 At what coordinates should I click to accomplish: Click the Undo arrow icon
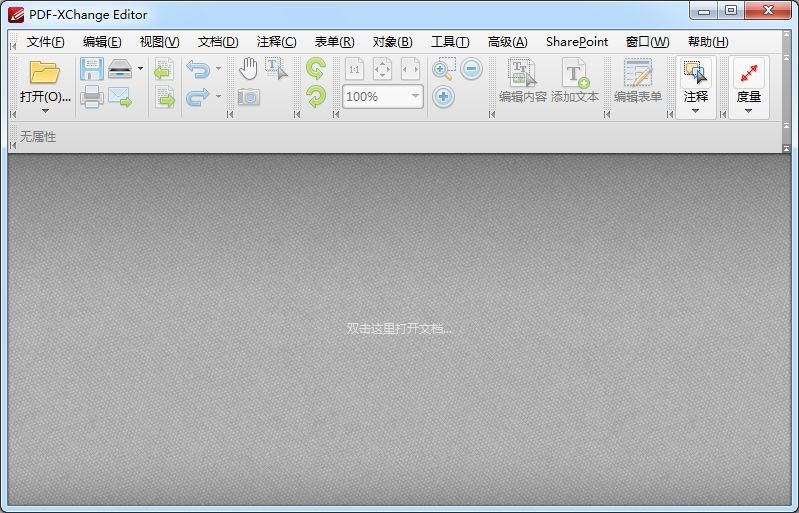[198, 69]
